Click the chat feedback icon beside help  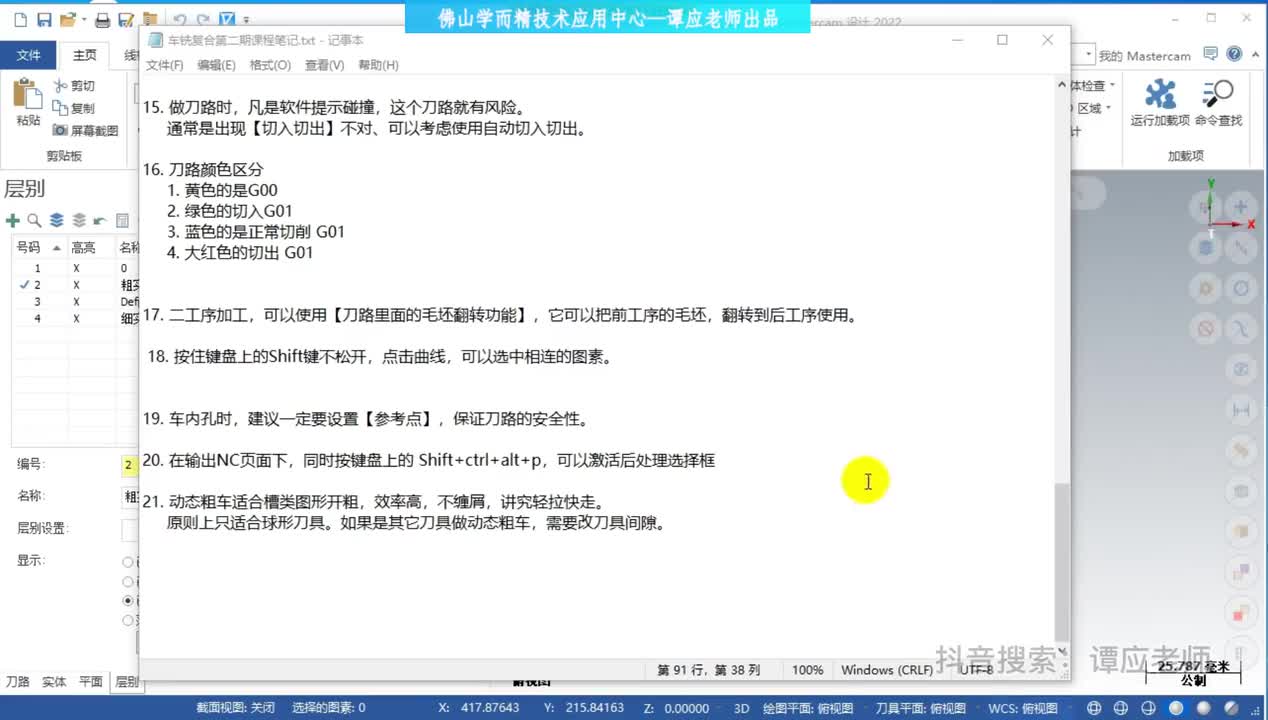coord(1211,54)
